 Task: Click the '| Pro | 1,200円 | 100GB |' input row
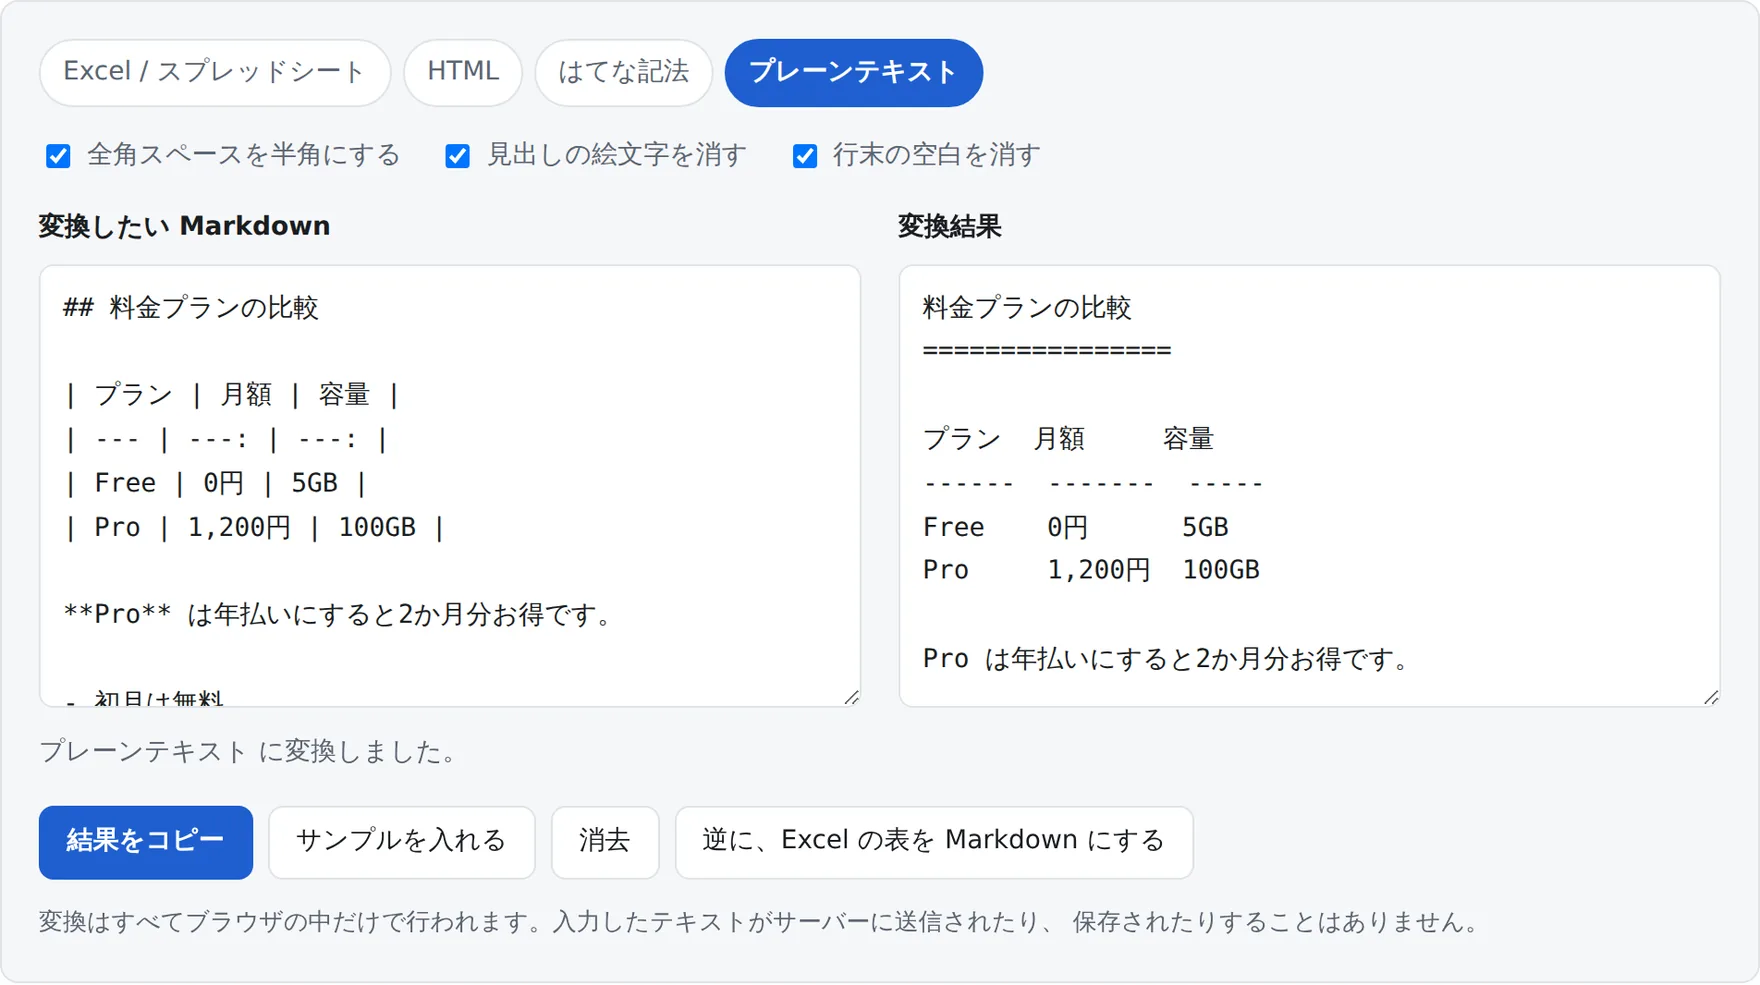pos(254,527)
